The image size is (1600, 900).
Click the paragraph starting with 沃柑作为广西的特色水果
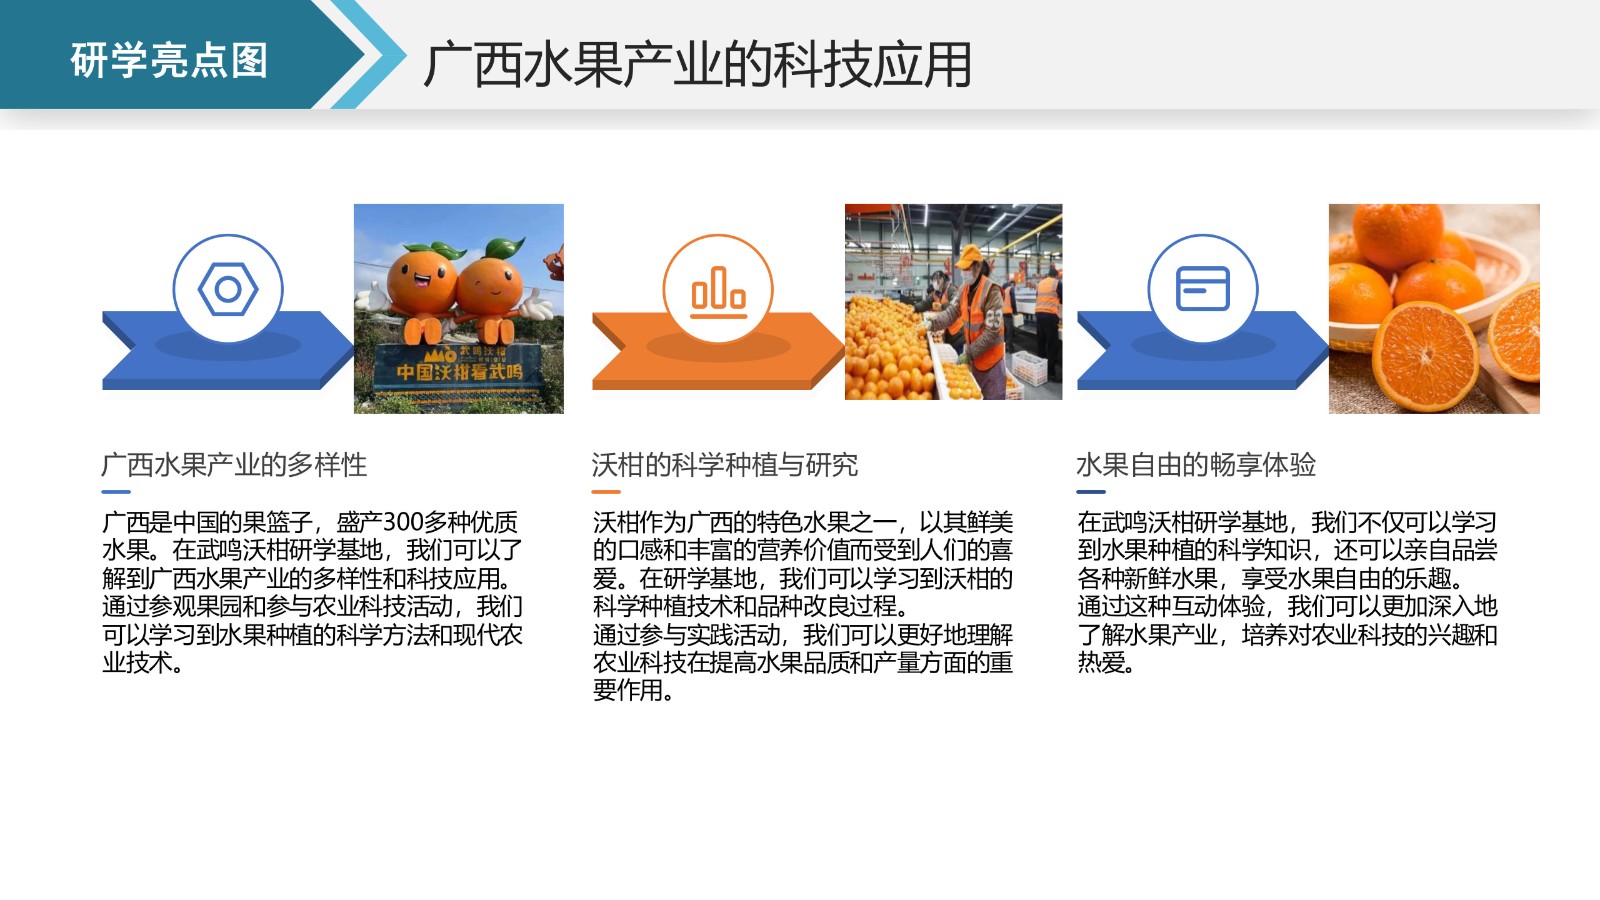point(802,606)
